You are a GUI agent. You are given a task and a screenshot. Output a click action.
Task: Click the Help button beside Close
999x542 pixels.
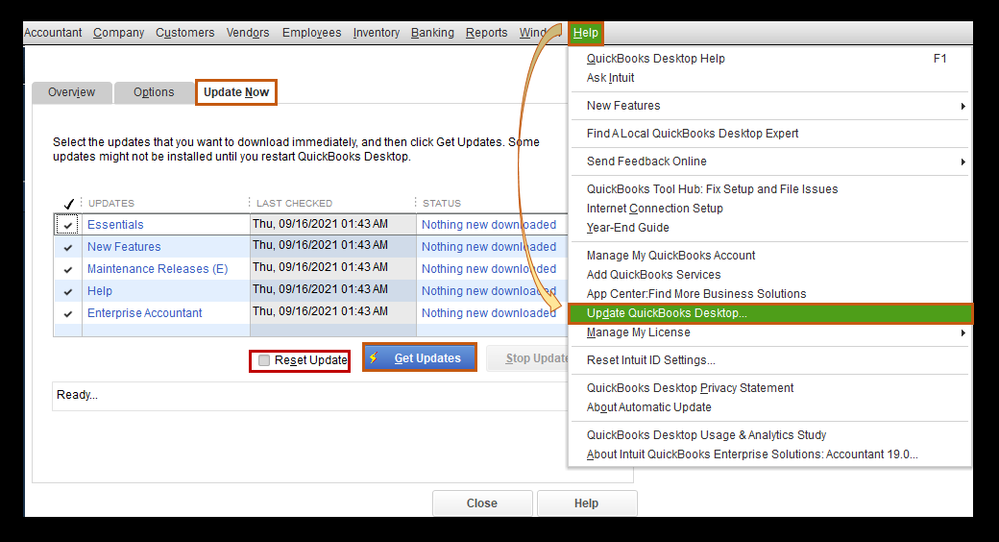click(x=587, y=503)
